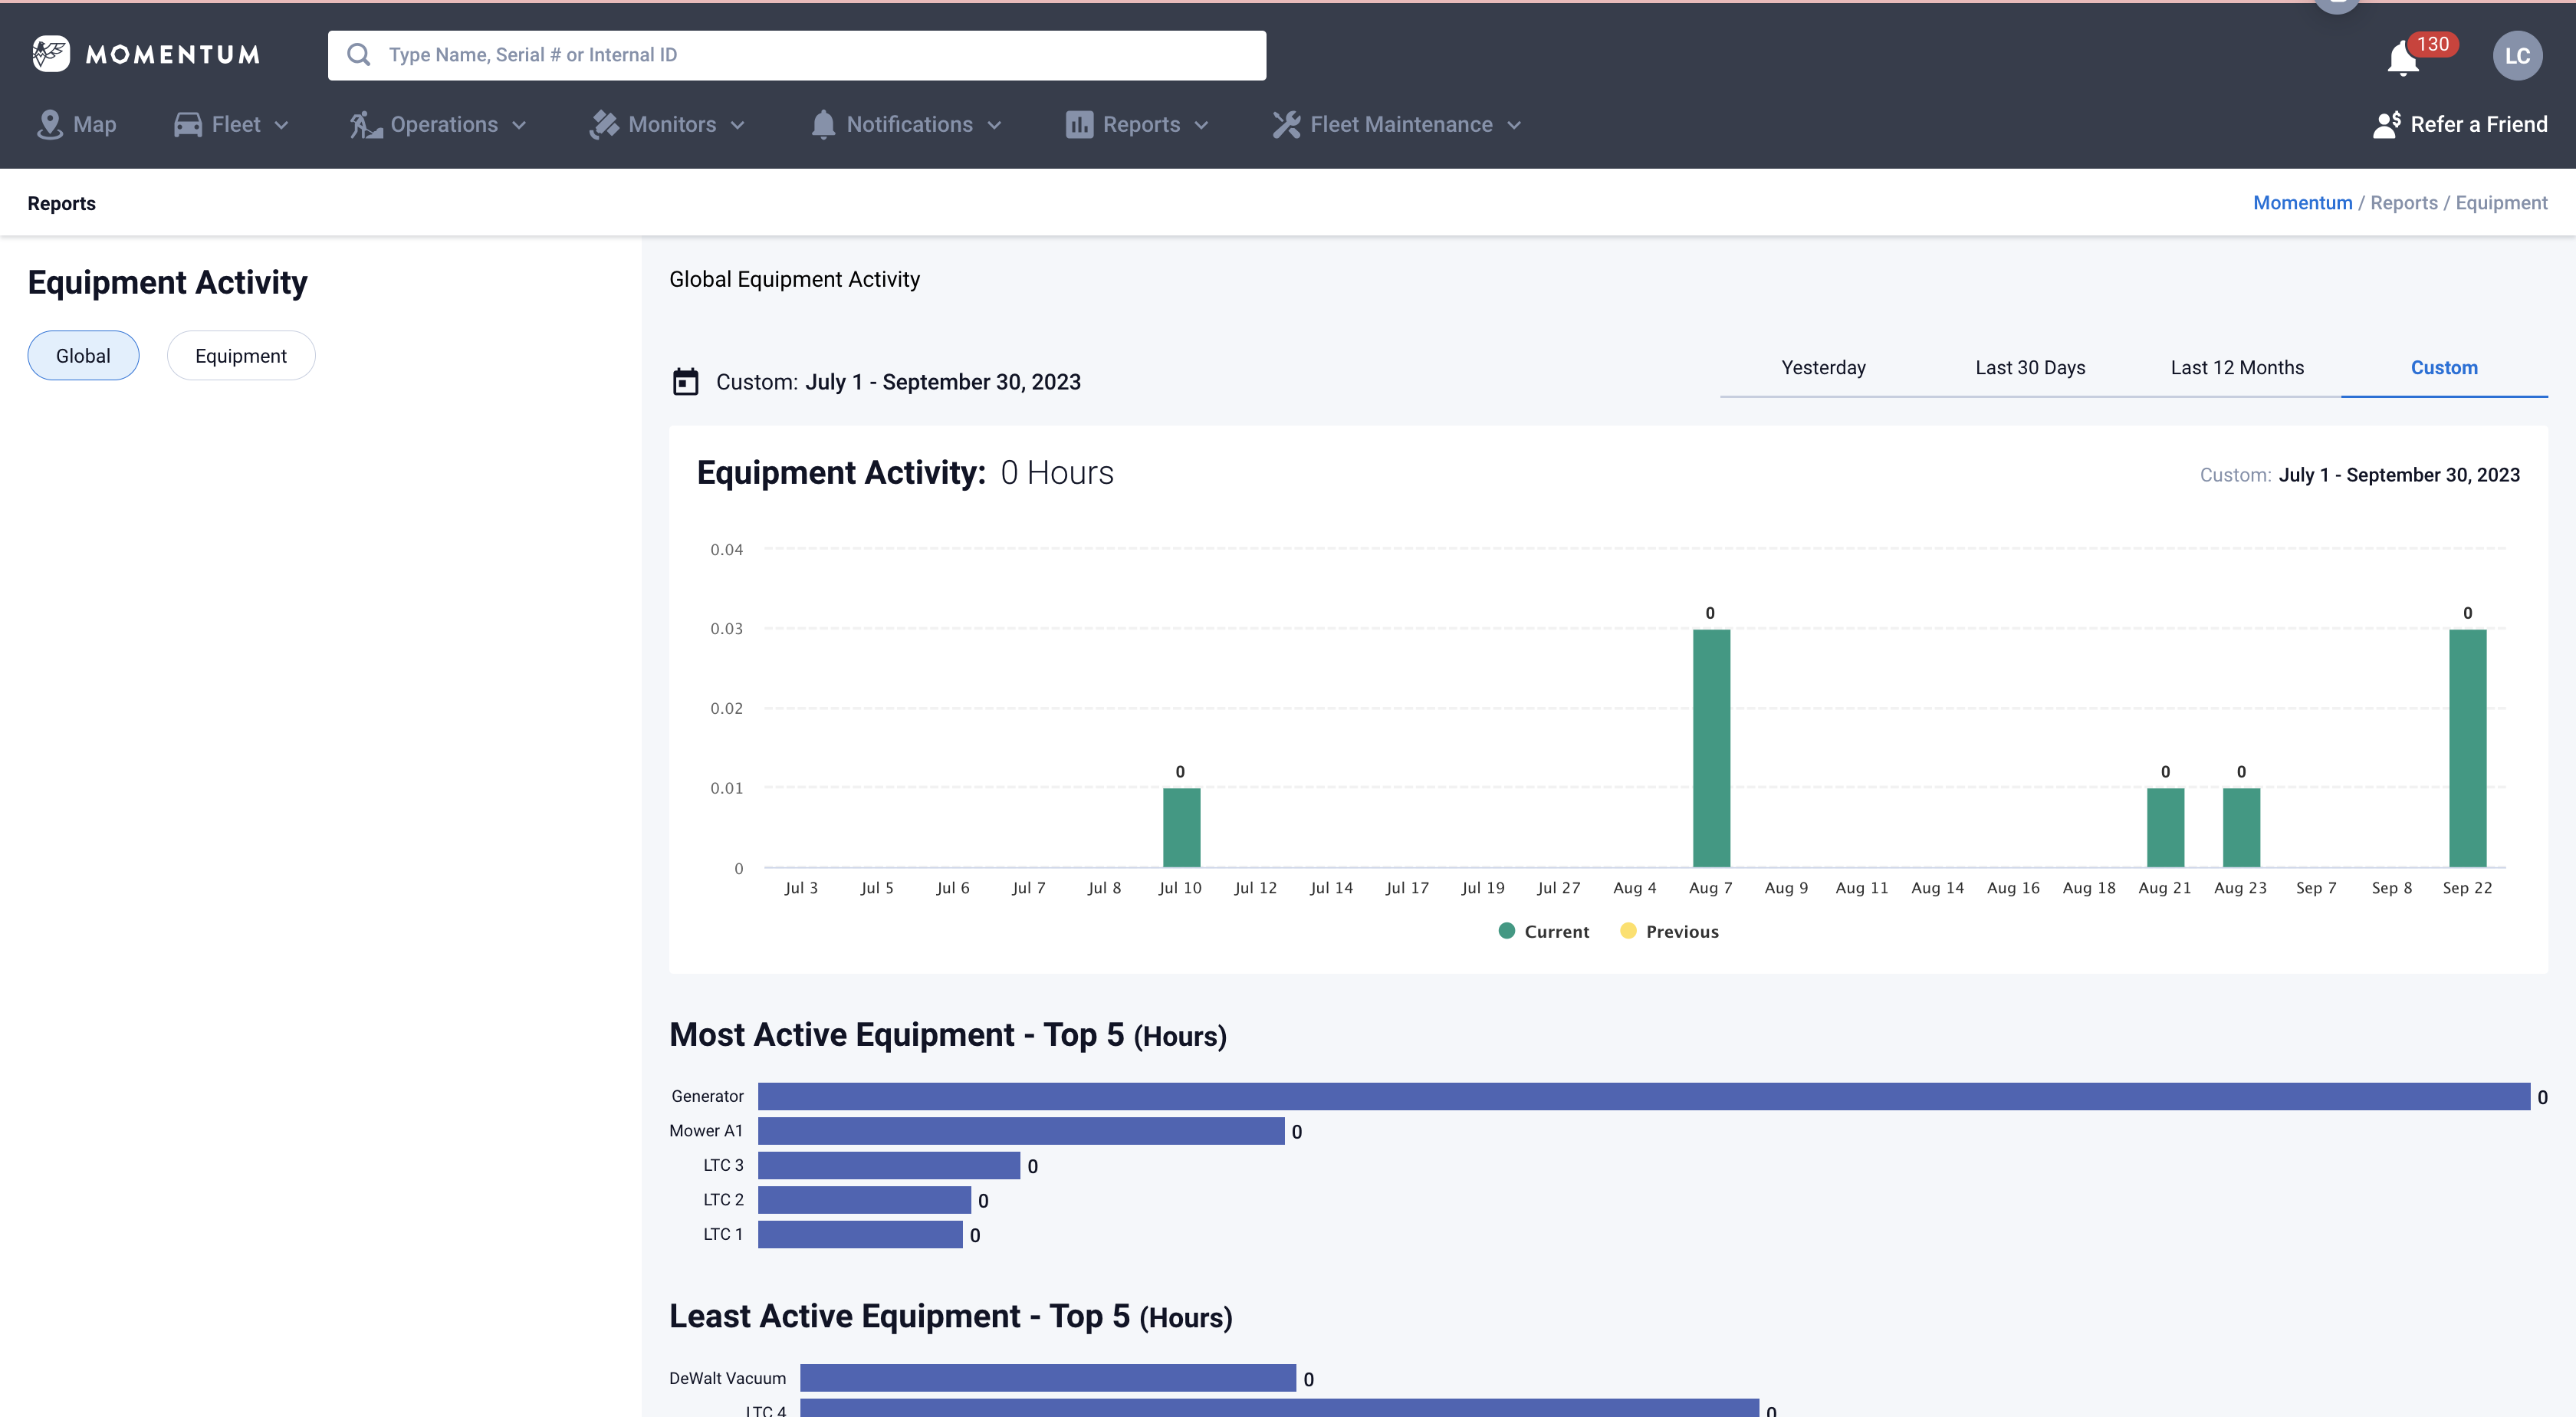Open the notifications bell icon
The image size is (2576, 1417).
tap(2402, 58)
